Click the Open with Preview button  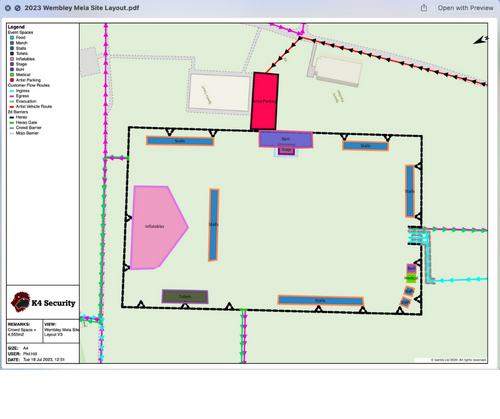(465, 8)
